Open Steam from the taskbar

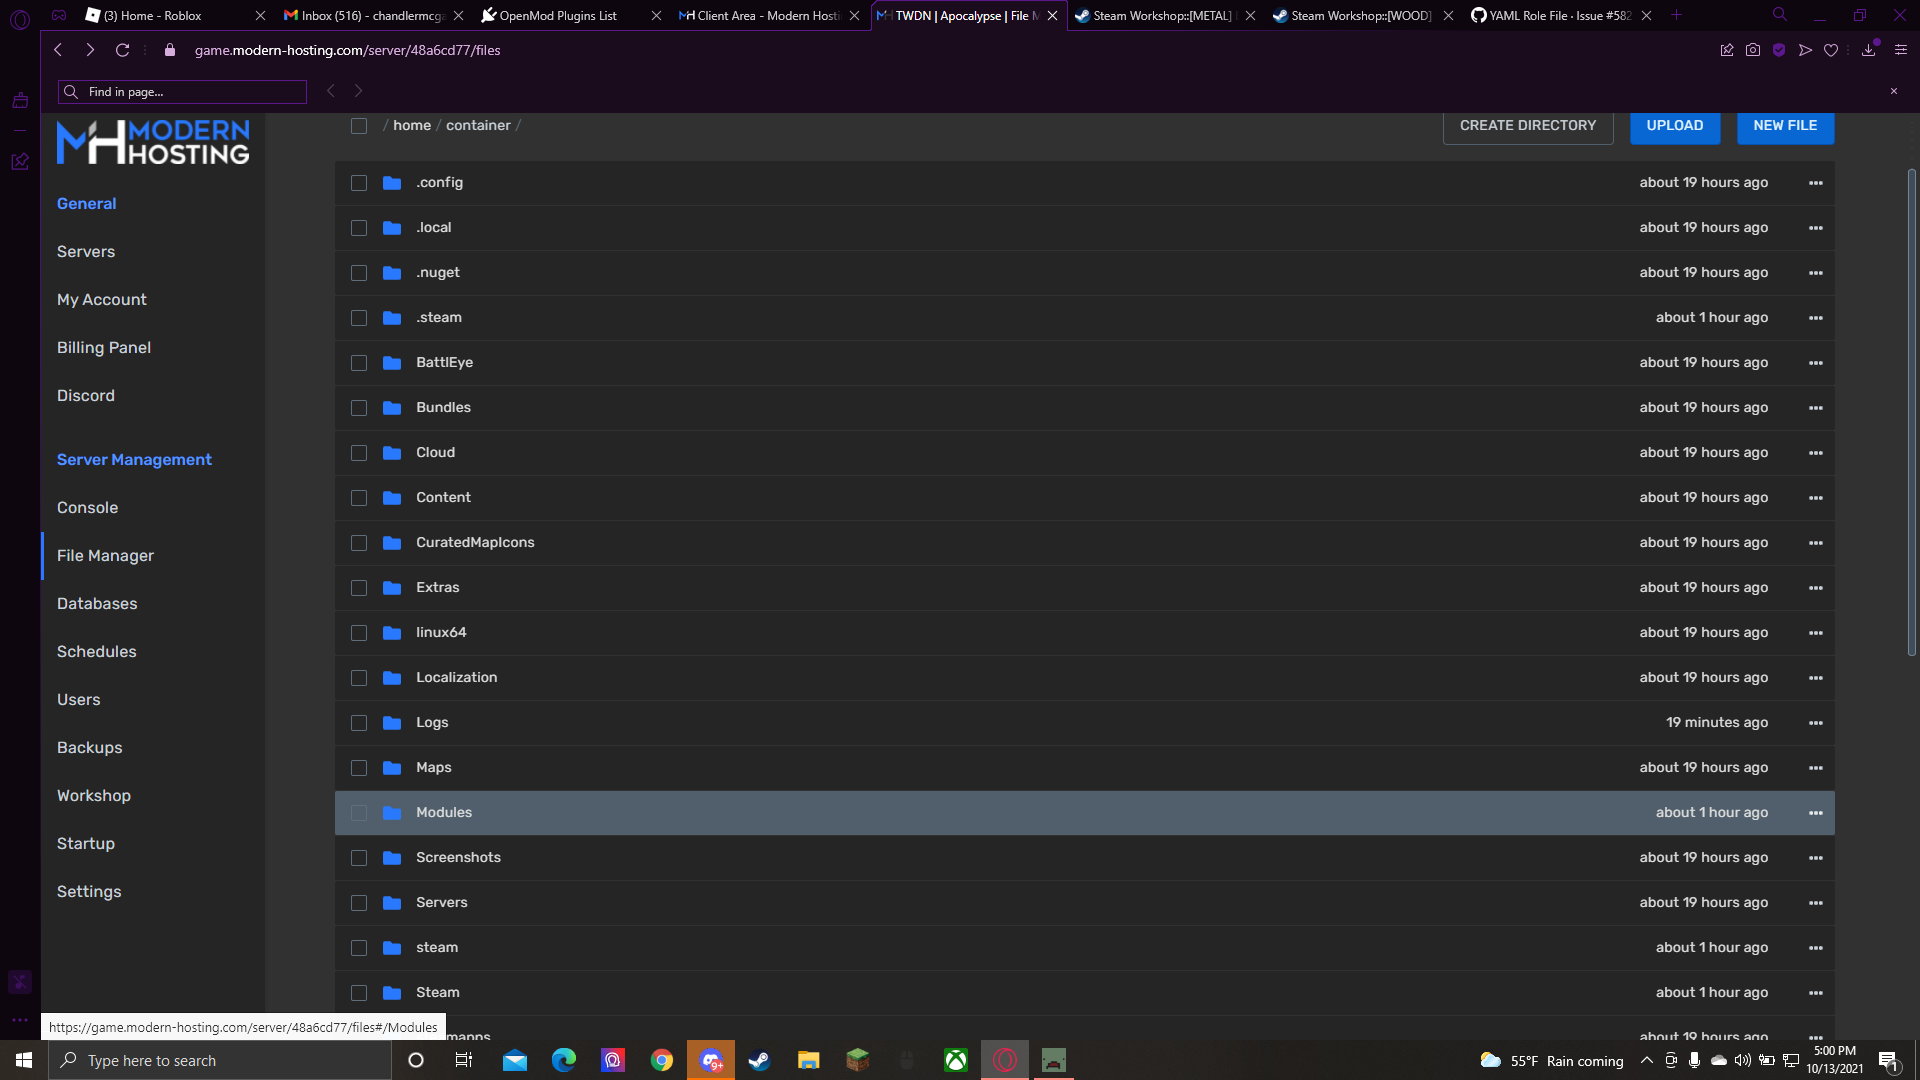point(760,1060)
